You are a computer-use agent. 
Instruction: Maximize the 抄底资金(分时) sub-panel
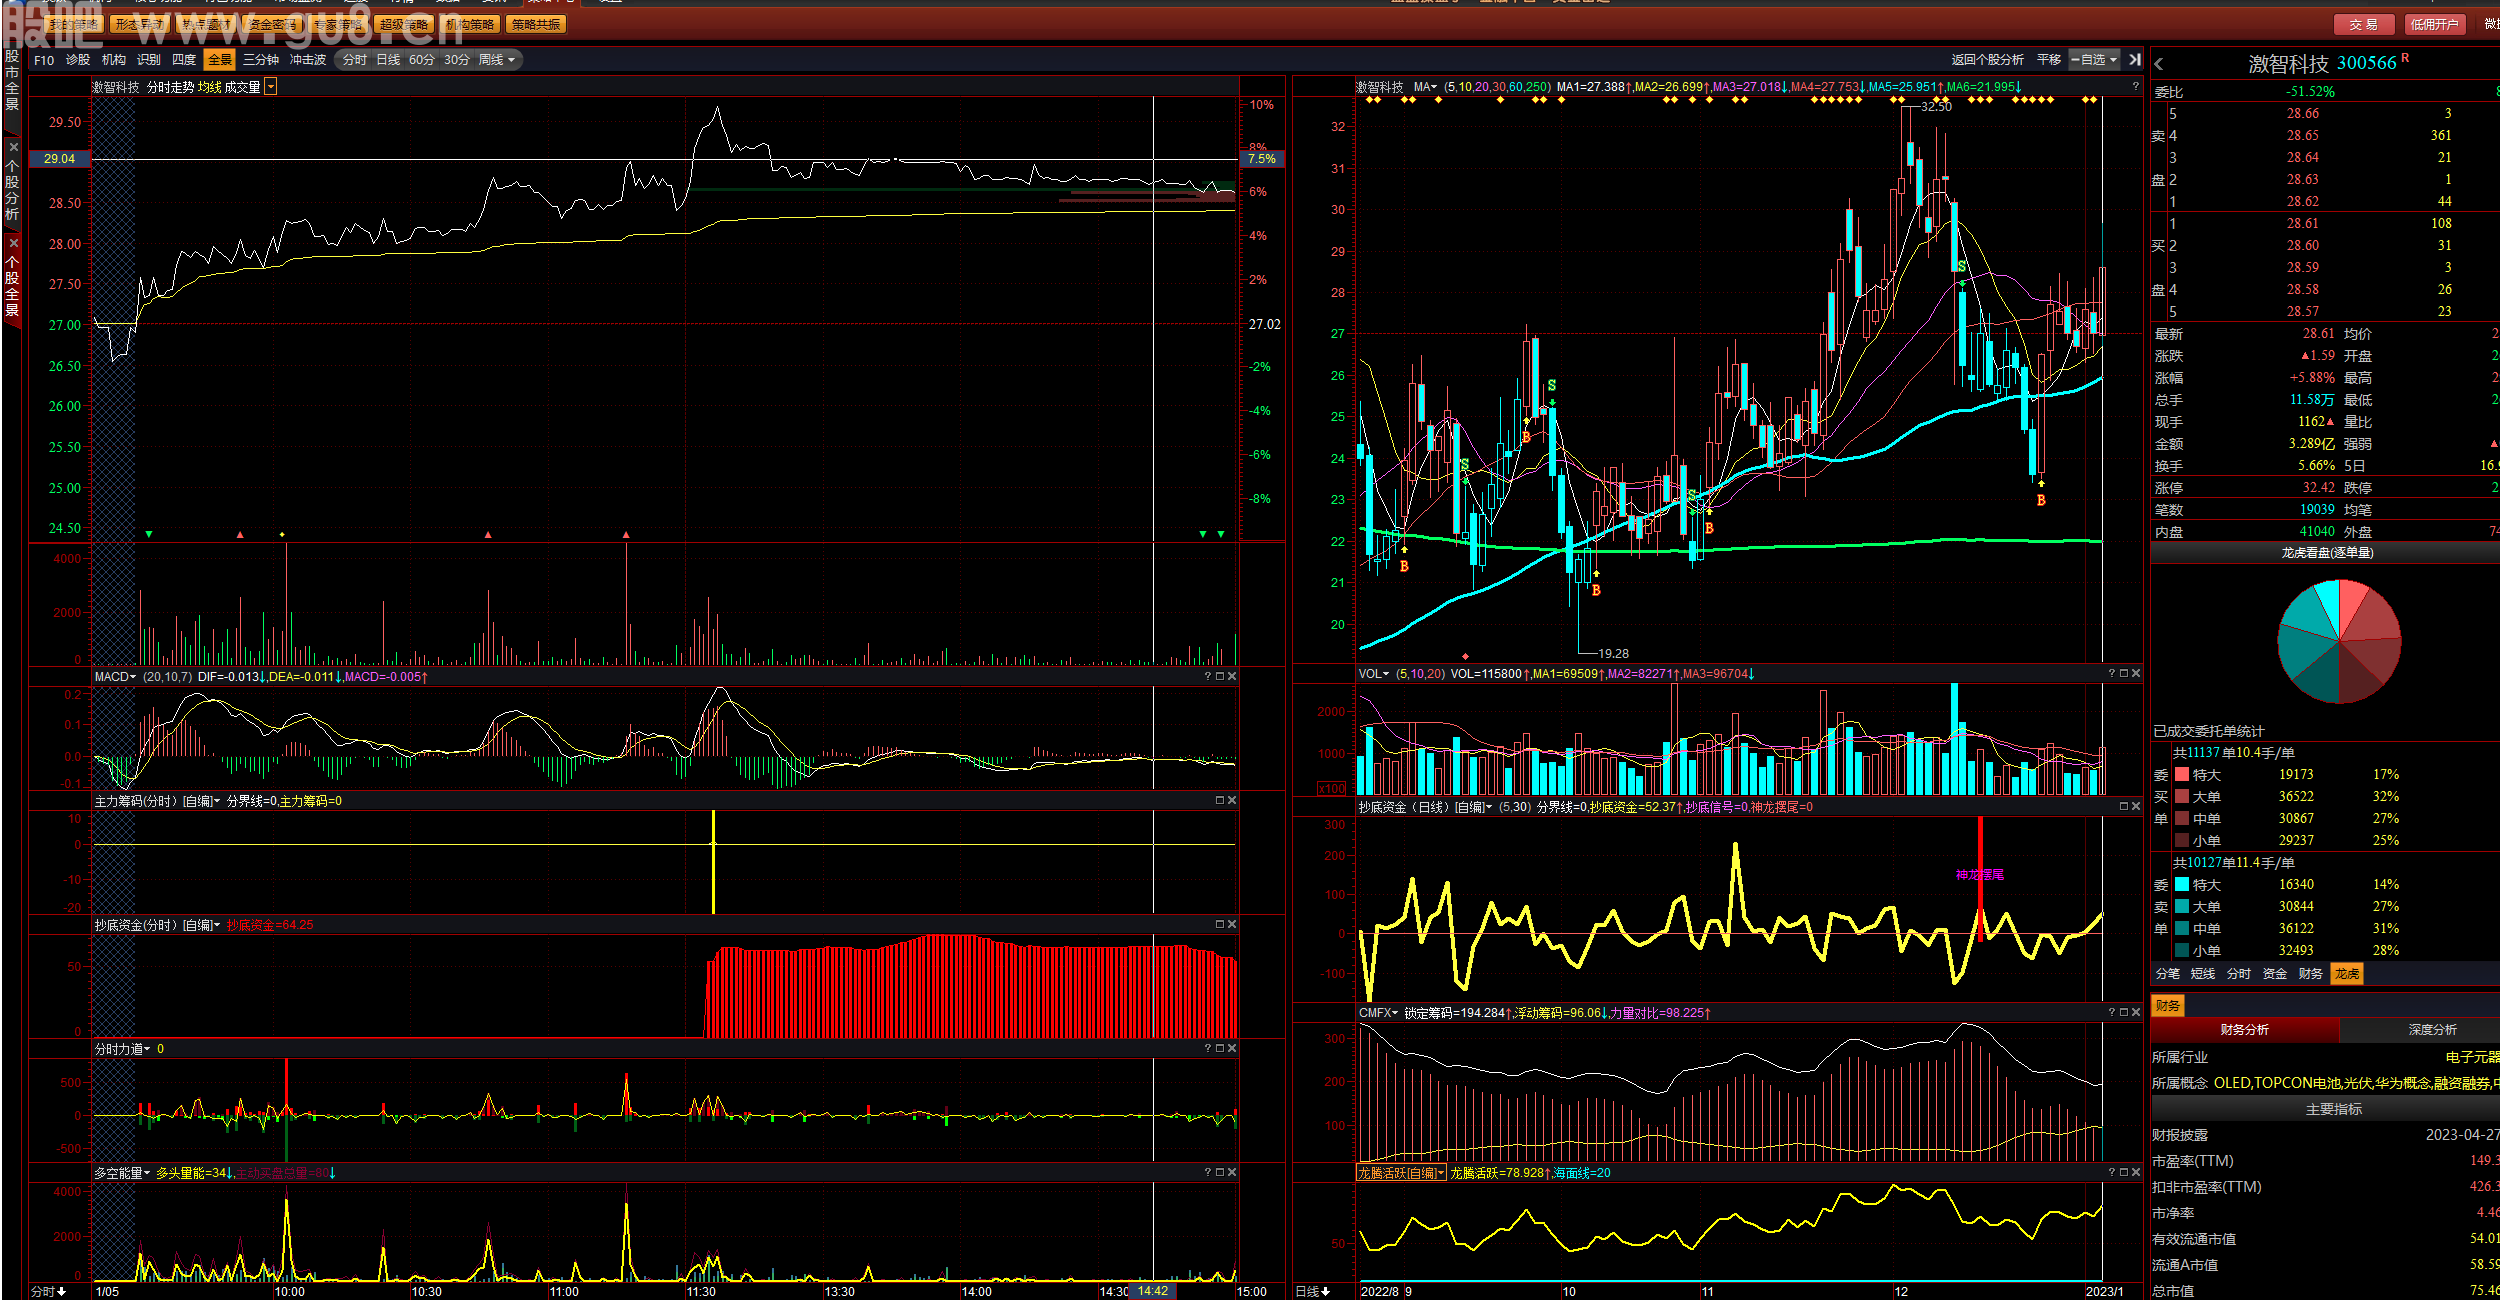pyautogui.click(x=1220, y=925)
